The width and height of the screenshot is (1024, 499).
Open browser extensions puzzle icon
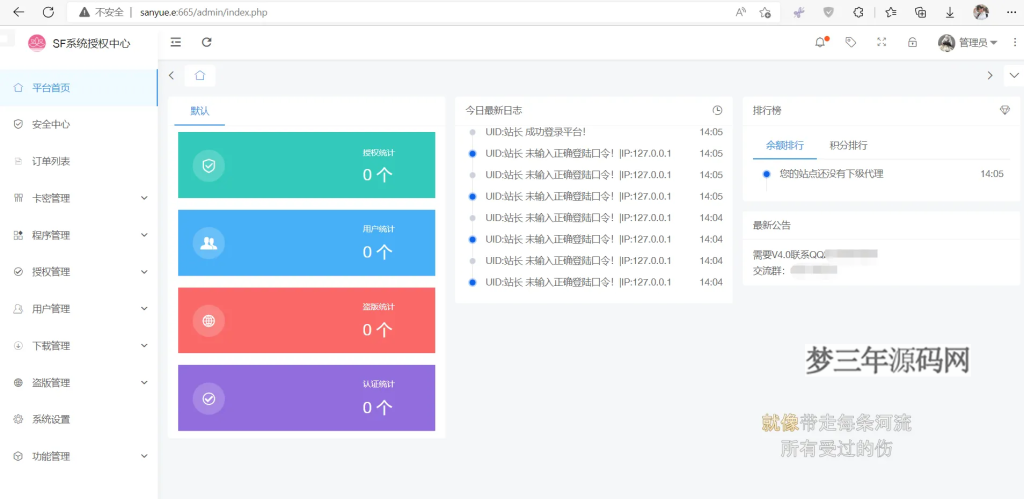click(859, 12)
